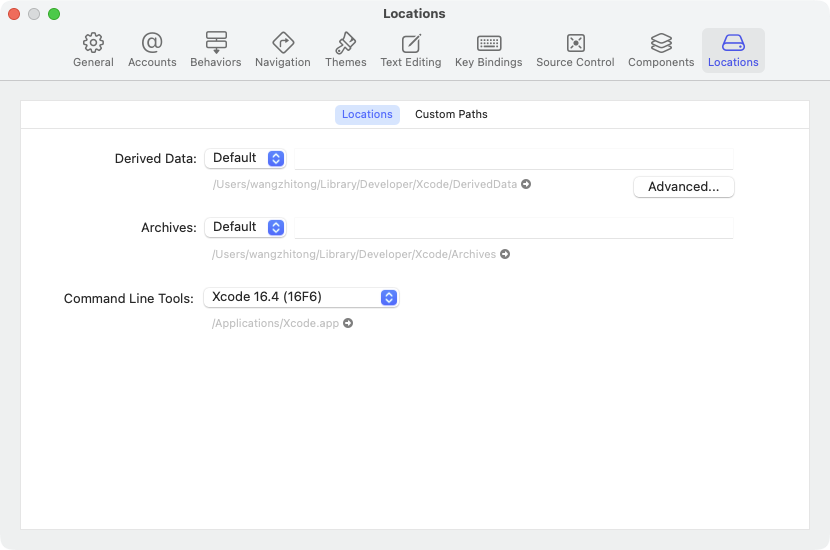Image resolution: width=830 pixels, height=550 pixels.
Task: Select the Themes toolbar icon
Action: [346, 50]
